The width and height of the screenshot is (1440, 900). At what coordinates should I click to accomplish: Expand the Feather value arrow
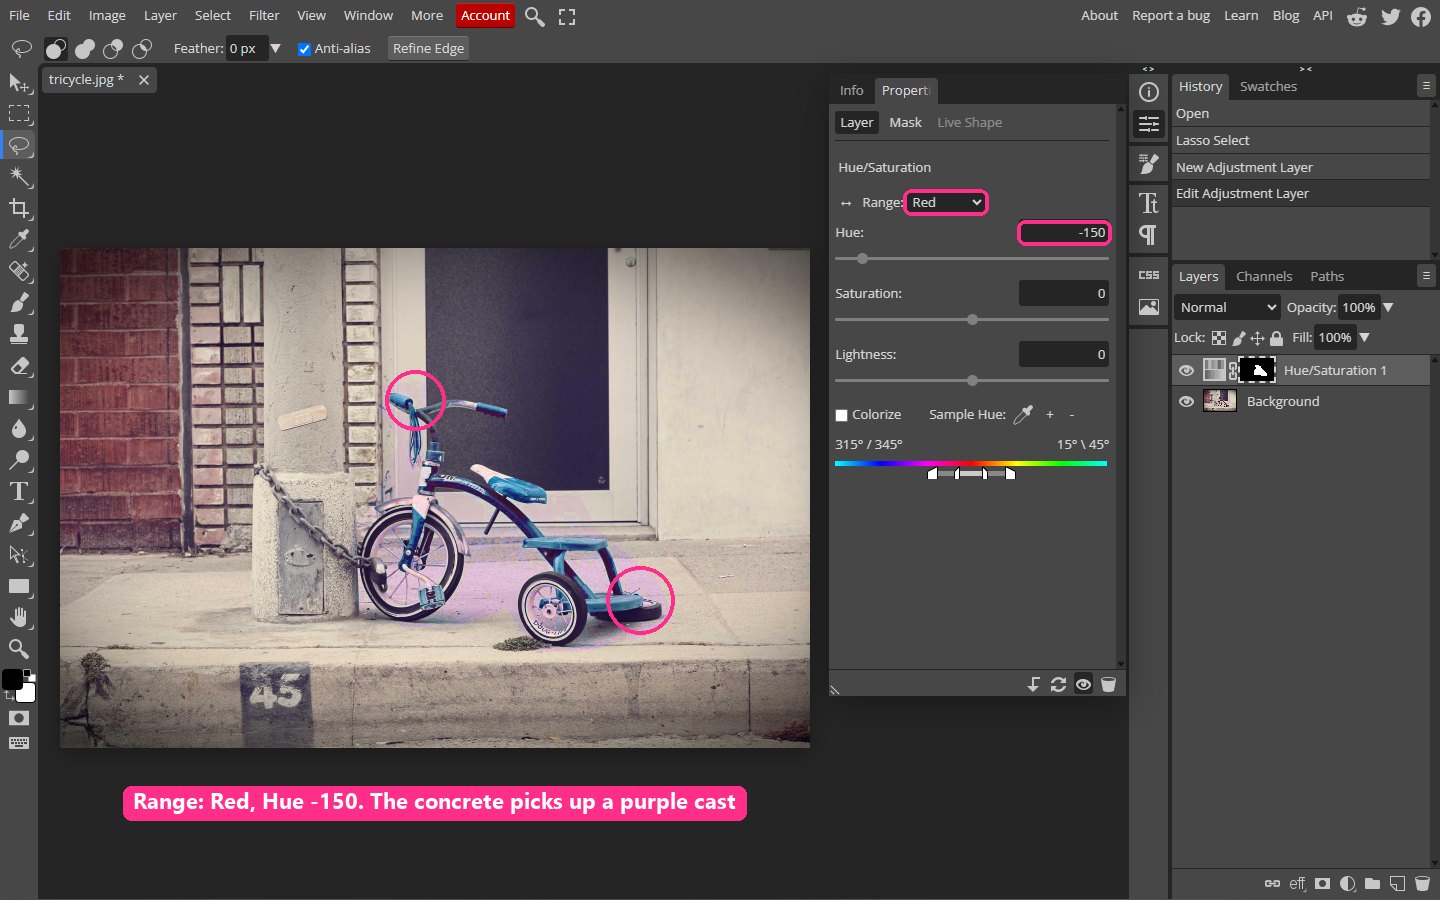(275, 48)
